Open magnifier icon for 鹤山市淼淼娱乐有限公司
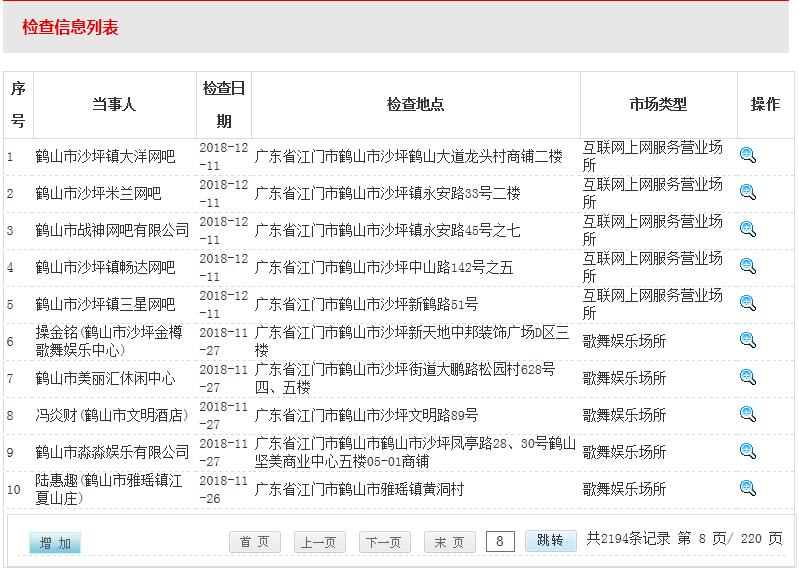 point(747,451)
